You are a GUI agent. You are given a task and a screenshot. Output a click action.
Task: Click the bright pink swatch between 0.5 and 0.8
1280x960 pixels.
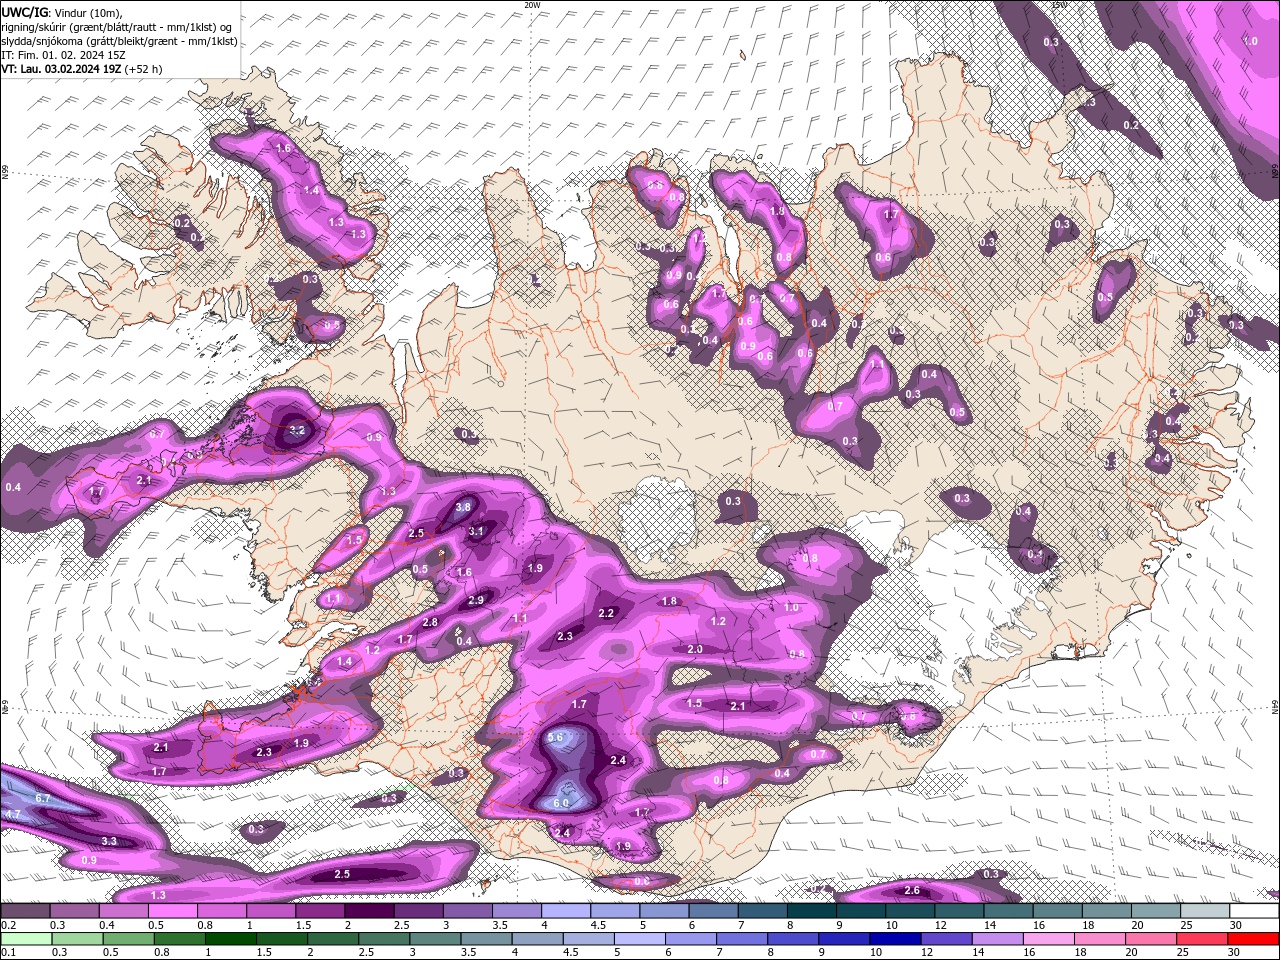pyautogui.click(x=172, y=911)
